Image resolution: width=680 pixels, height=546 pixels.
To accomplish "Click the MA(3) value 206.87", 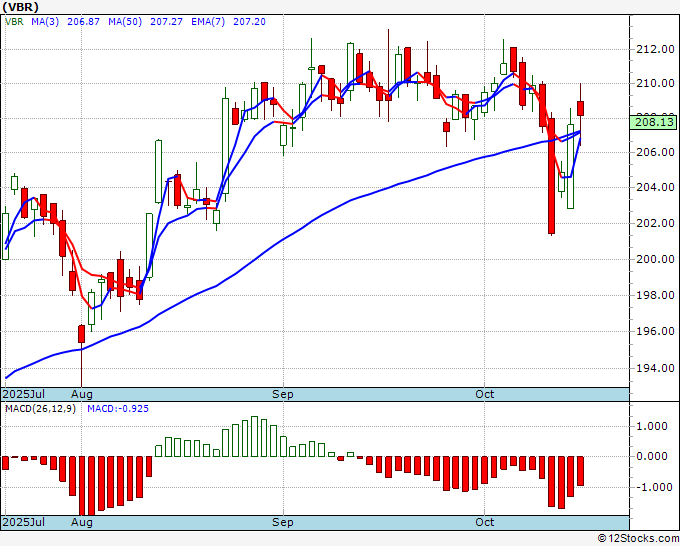I will pos(83,22).
